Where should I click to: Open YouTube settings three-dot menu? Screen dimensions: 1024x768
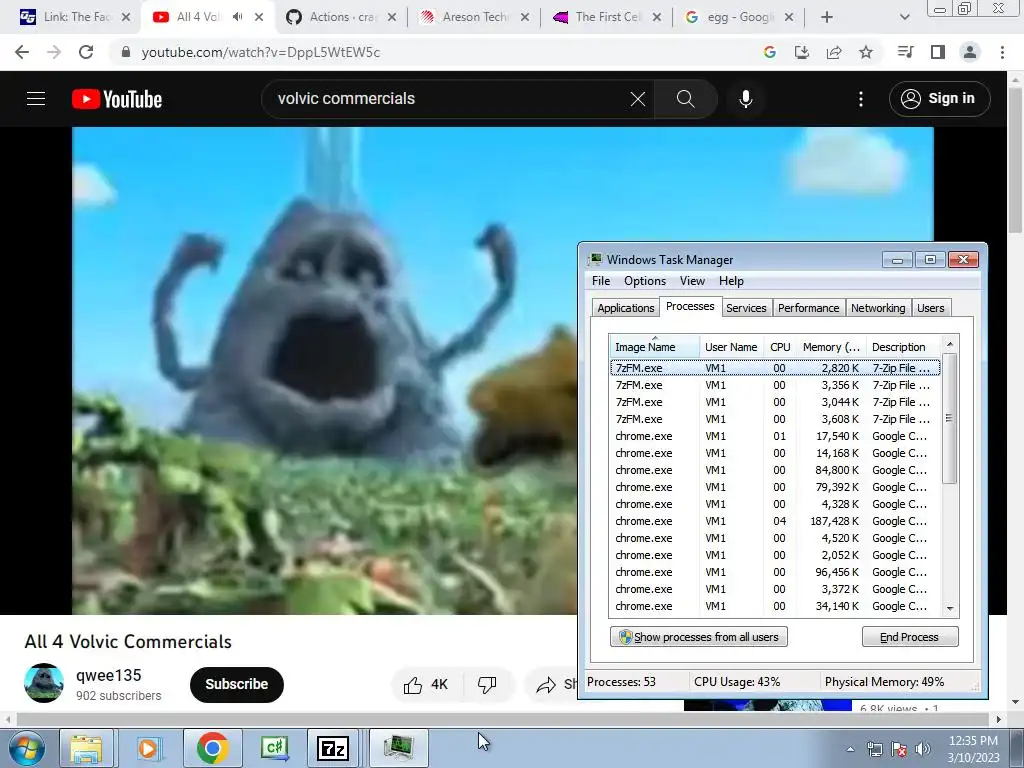pyautogui.click(x=861, y=99)
